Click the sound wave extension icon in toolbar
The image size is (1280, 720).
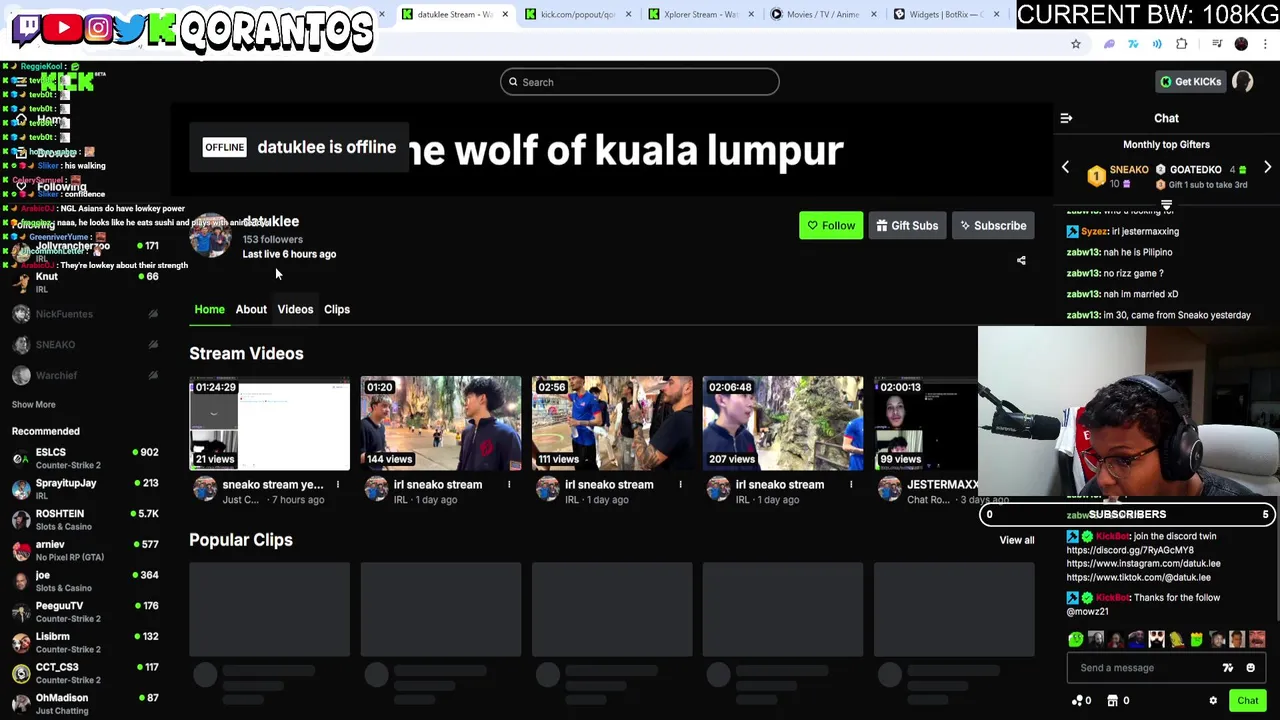tap(1157, 44)
